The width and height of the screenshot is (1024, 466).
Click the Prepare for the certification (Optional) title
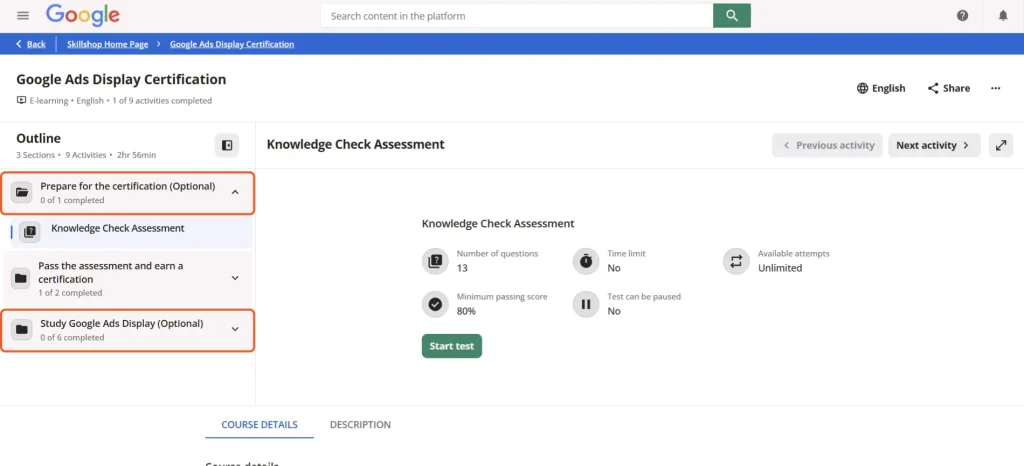click(x=127, y=186)
